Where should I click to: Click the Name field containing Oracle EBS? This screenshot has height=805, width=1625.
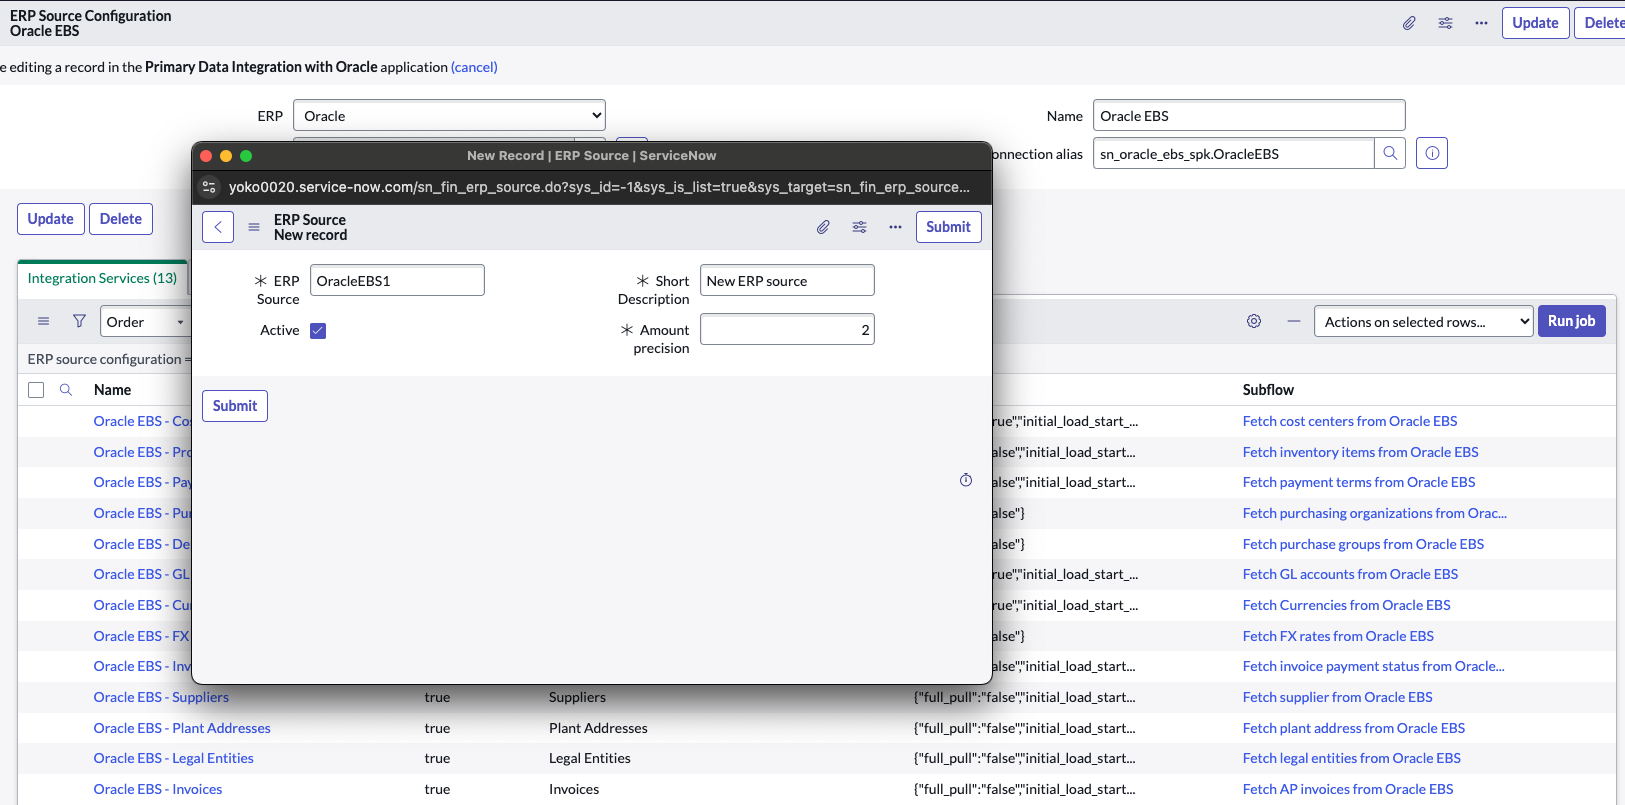click(x=1249, y=115)
